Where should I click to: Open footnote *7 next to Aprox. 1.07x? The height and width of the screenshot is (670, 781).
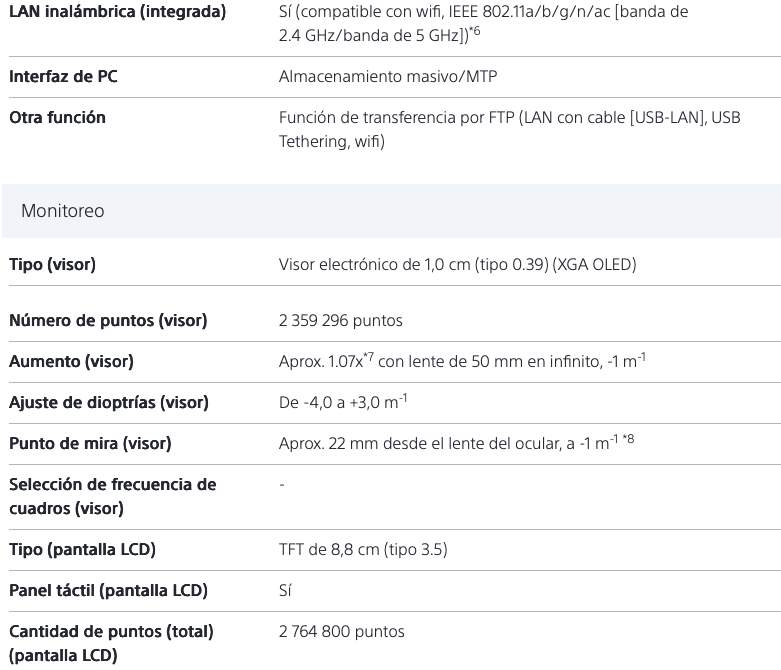[x=368, y=357]
